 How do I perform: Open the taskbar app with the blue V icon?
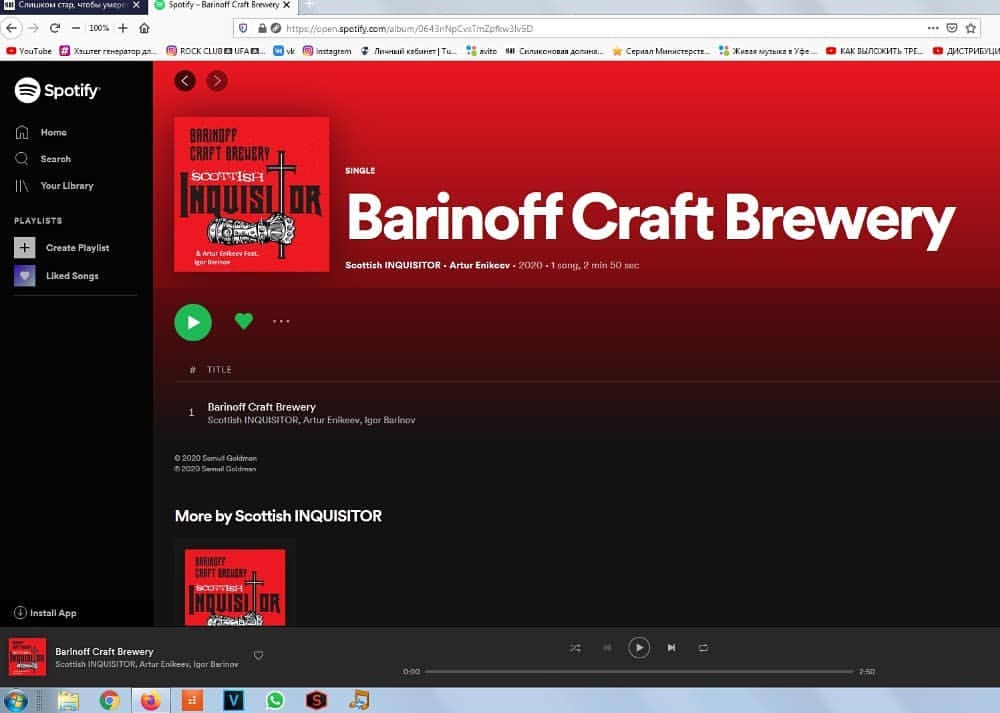coord(233,701)
